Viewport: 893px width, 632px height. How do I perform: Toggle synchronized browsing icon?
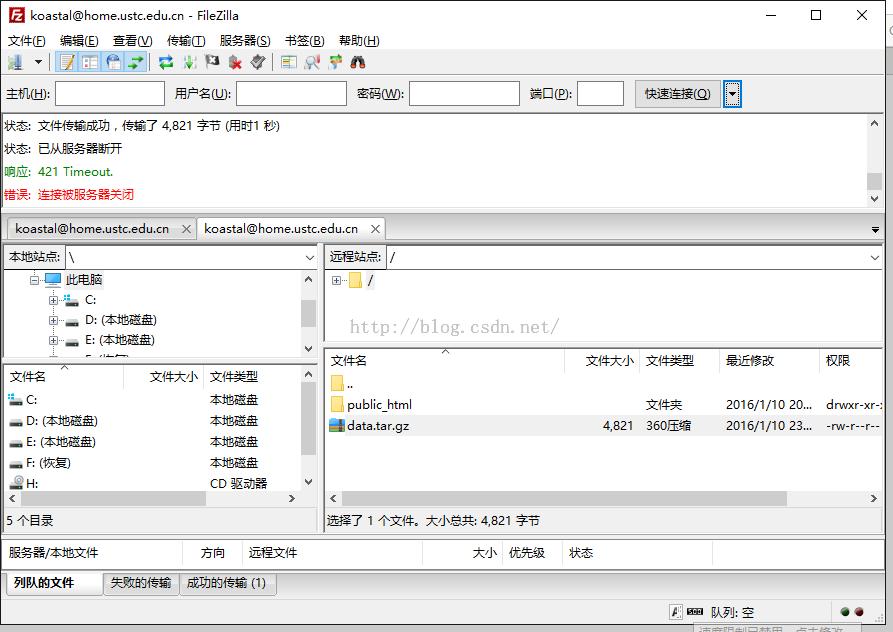[335, 62]
